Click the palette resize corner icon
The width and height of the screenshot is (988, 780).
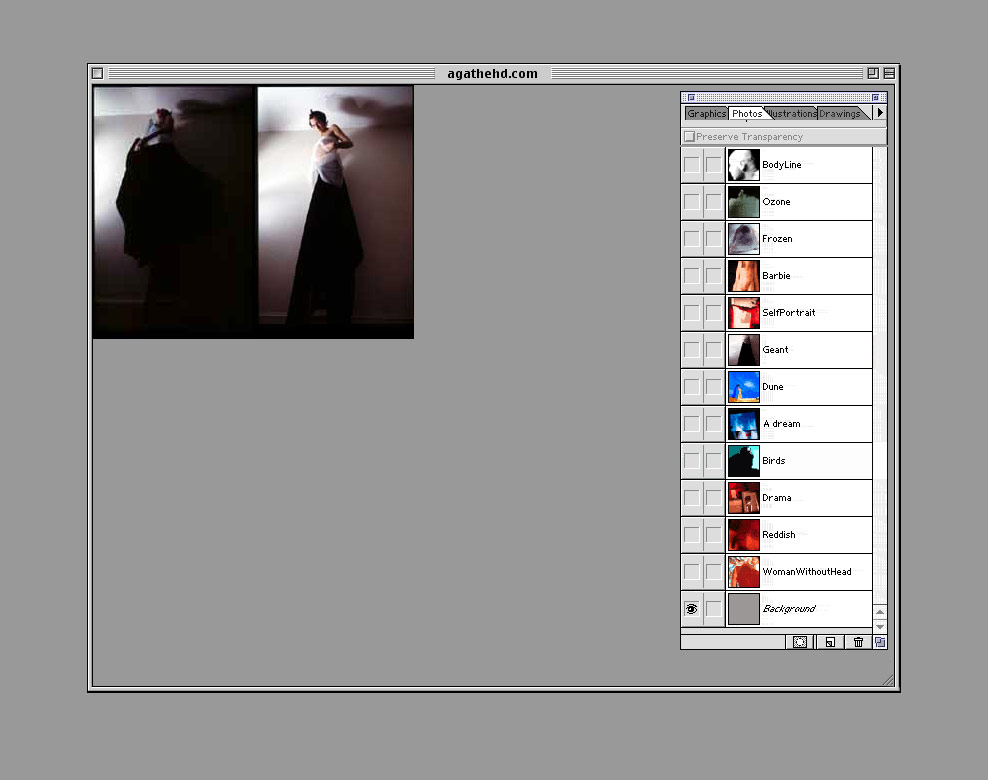click(880, 642)
